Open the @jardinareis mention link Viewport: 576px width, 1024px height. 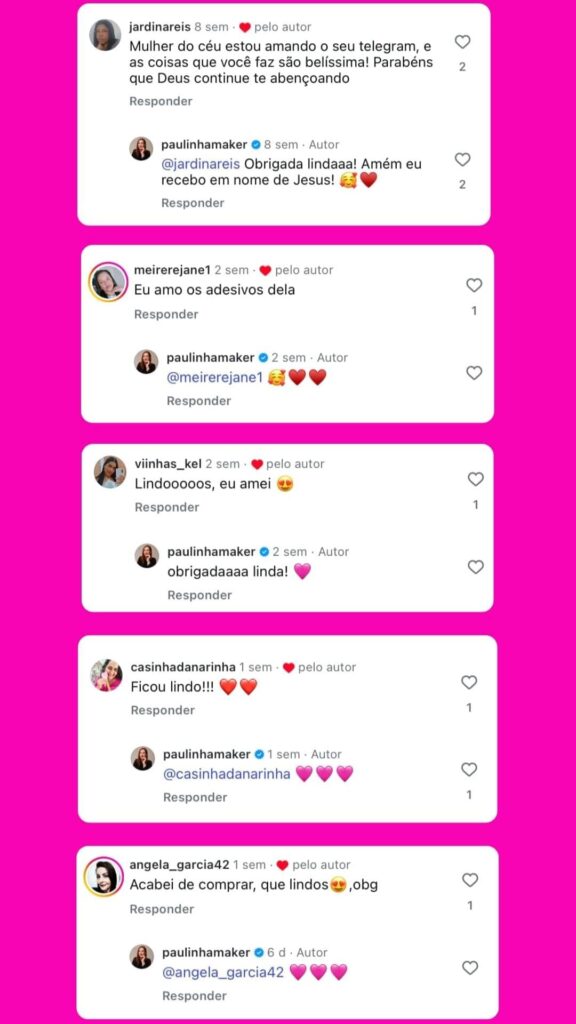200,164
